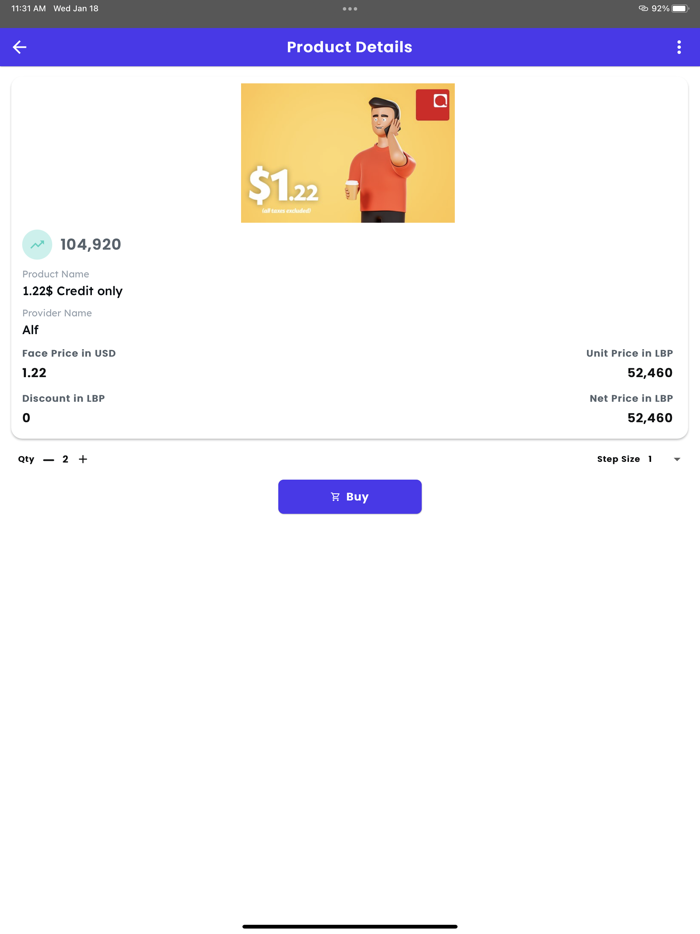Screen dimensions: 700x934
Task: Tap the back arrow in the header
Action: tap(19, 47)
